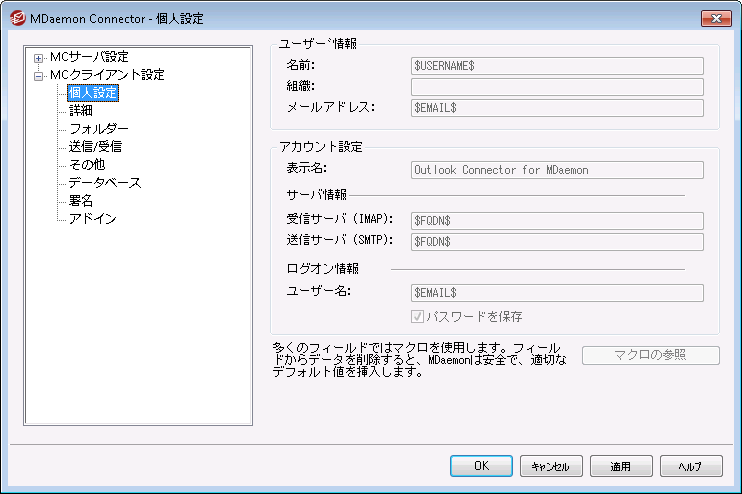Select MCサーバ設定 in the tree
The width and height of the screenshot is (742, 494).
tap(89, 57)
